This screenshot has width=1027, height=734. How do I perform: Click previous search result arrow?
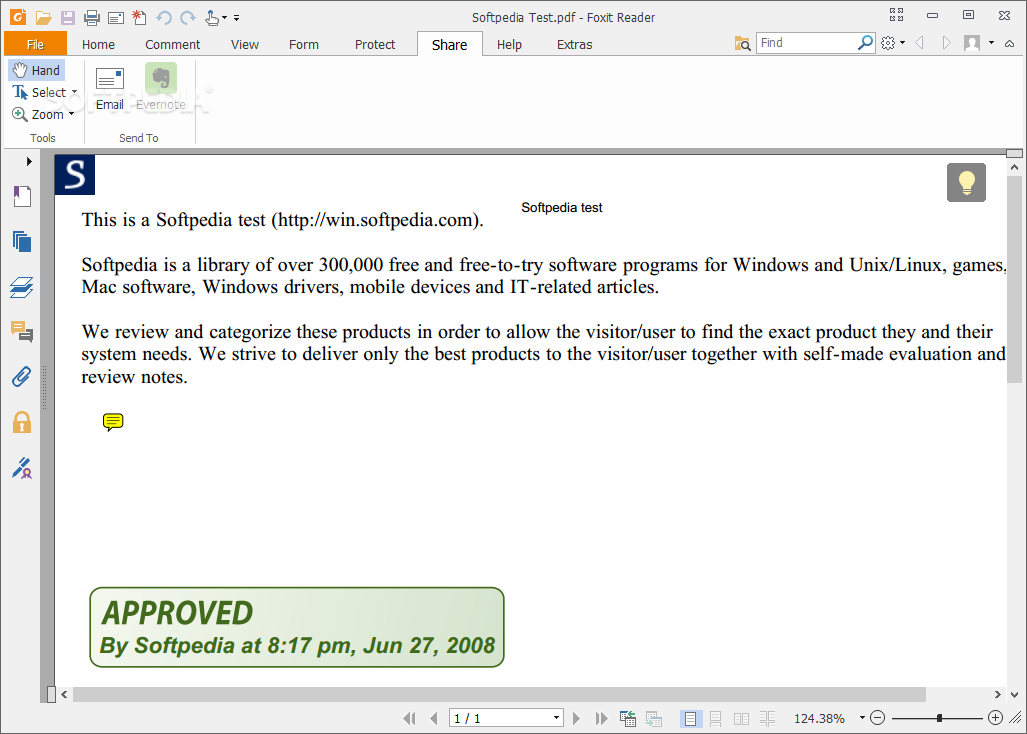pyautogui.click(x=920, y=43)
